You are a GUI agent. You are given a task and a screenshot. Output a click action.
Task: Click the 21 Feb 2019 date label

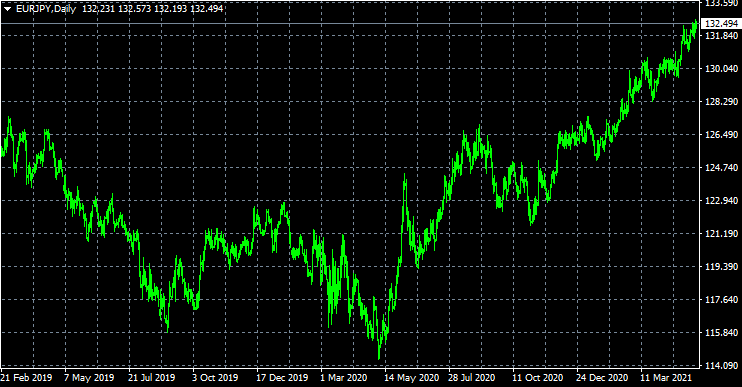[26, 378]
